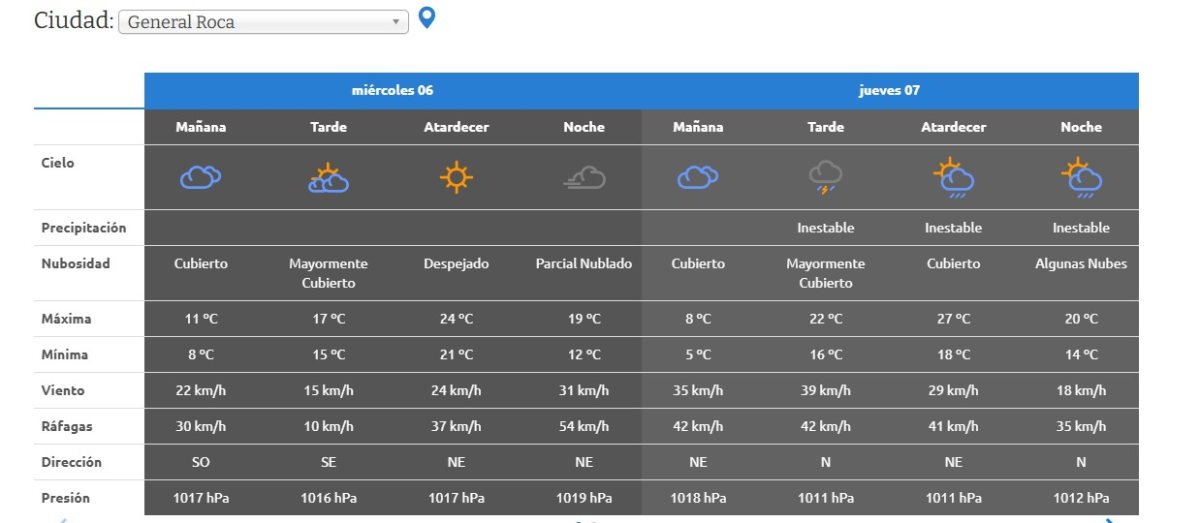Click the Ráfagas row label
1200x523 pixels.
(x=67, y=426)
